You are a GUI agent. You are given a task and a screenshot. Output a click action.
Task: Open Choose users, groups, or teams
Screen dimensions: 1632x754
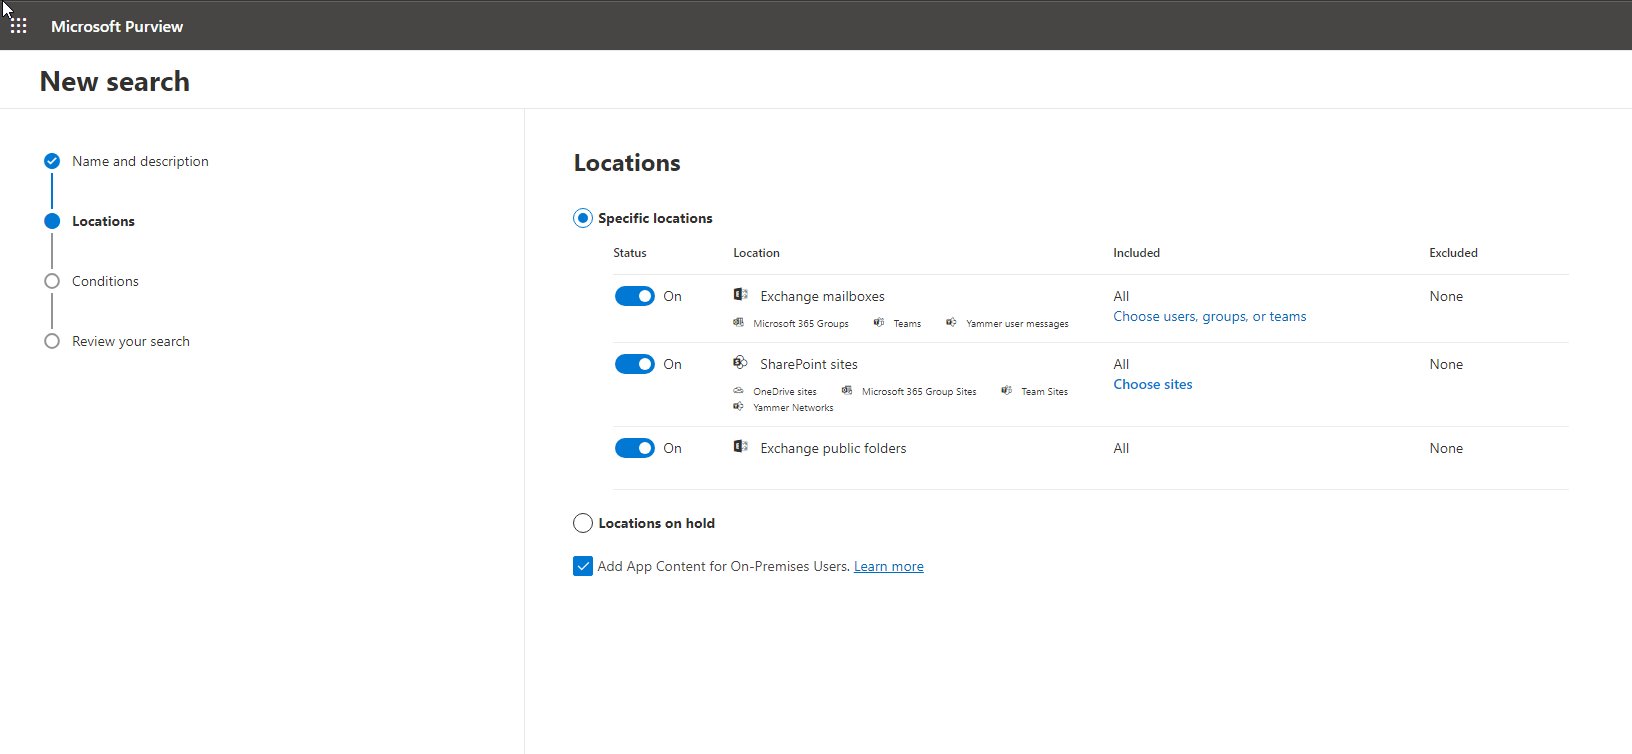point(1209,317)
